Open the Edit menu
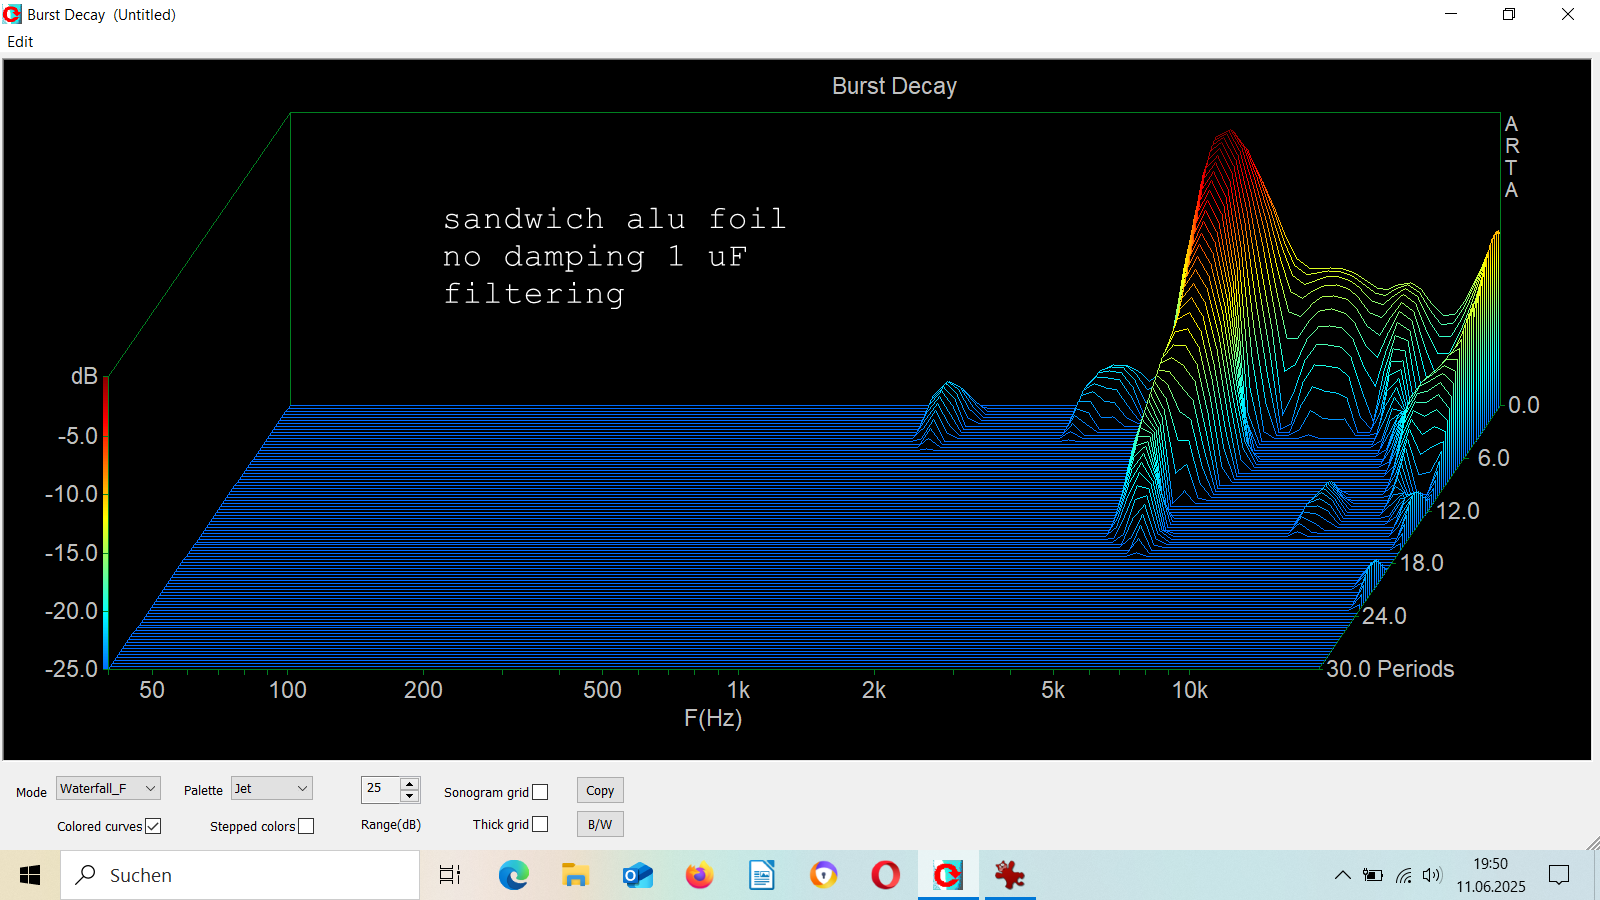The height and width of the screenshot is (900, 1600). pos(20,42)
